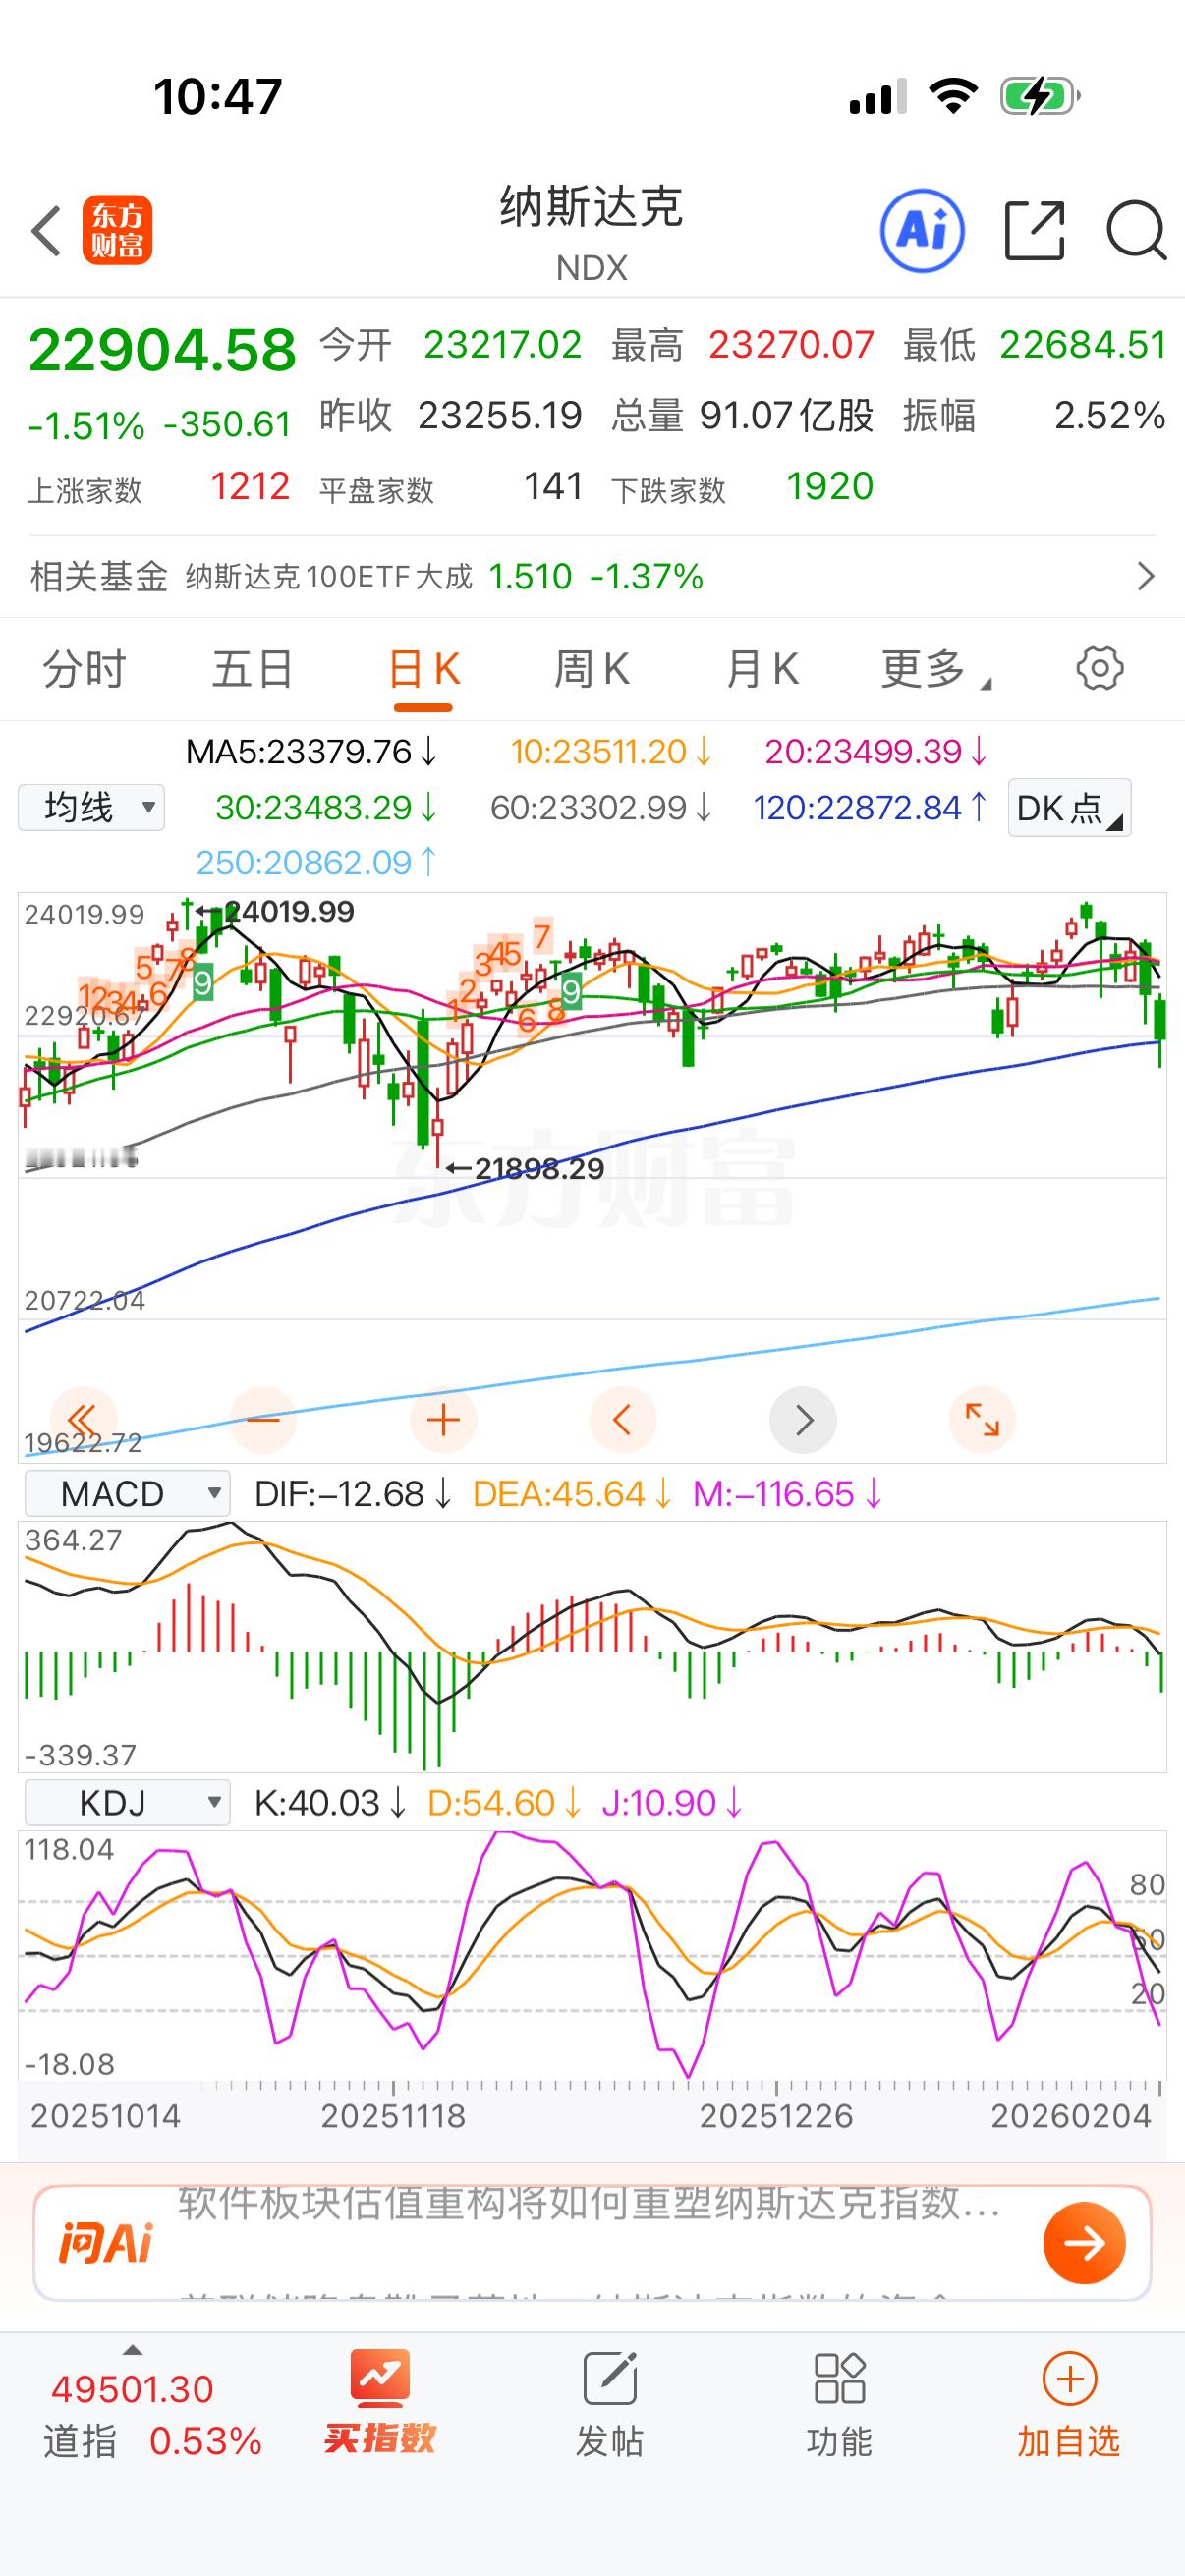Open the DK点 dropdown
The height and width of the screenshot is (2576, 1185).
1069,807
